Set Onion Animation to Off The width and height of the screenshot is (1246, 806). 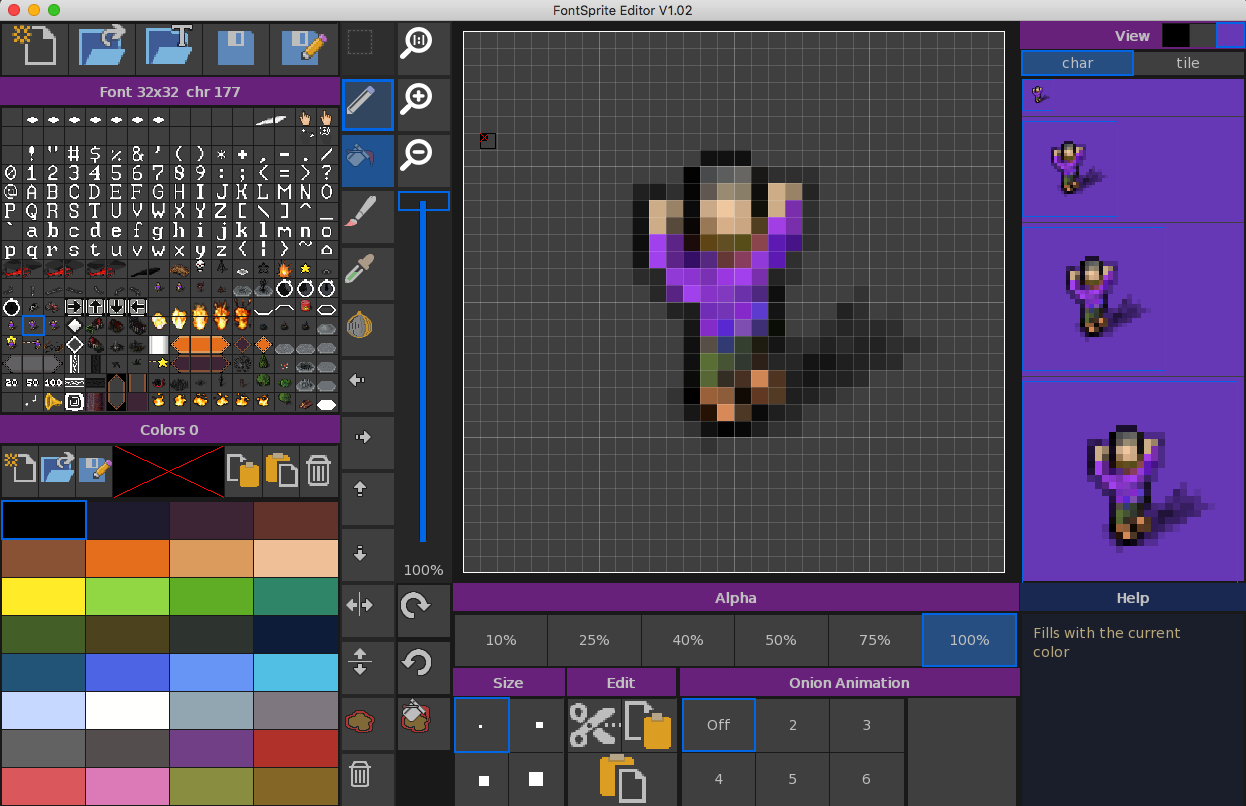718,725
